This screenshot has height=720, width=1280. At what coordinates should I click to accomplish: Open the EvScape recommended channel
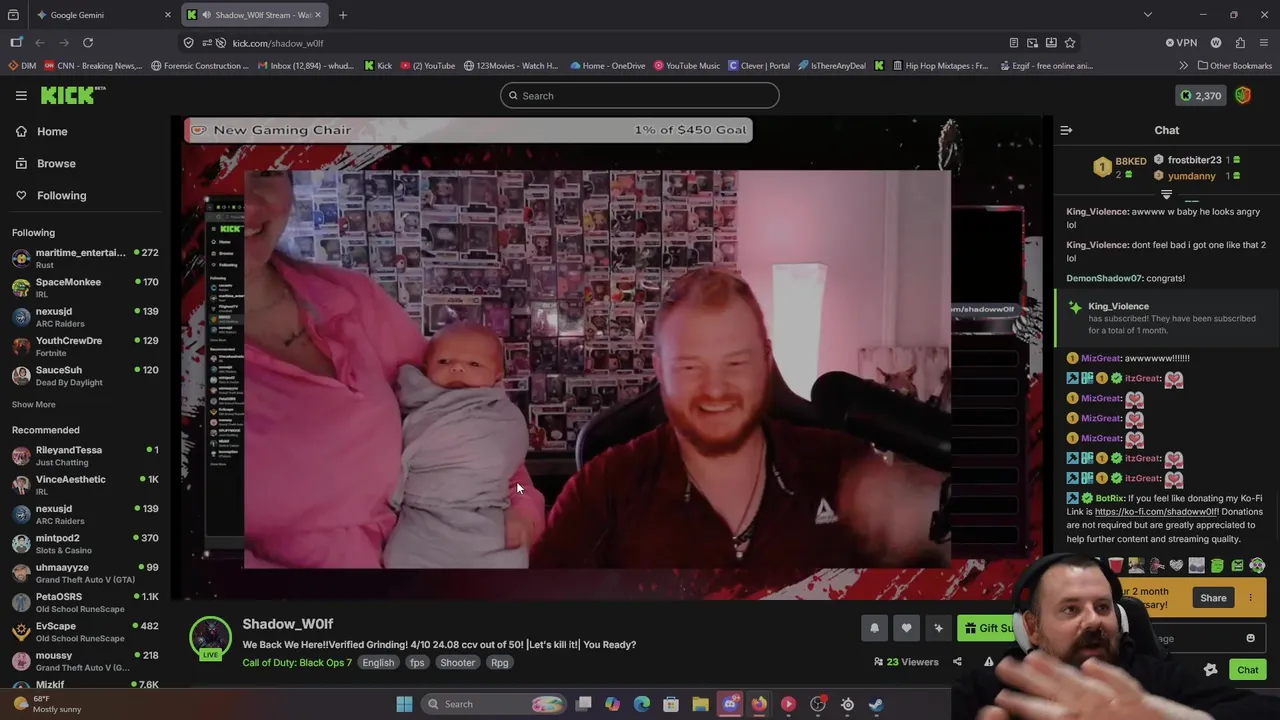[x=85, y=631]
